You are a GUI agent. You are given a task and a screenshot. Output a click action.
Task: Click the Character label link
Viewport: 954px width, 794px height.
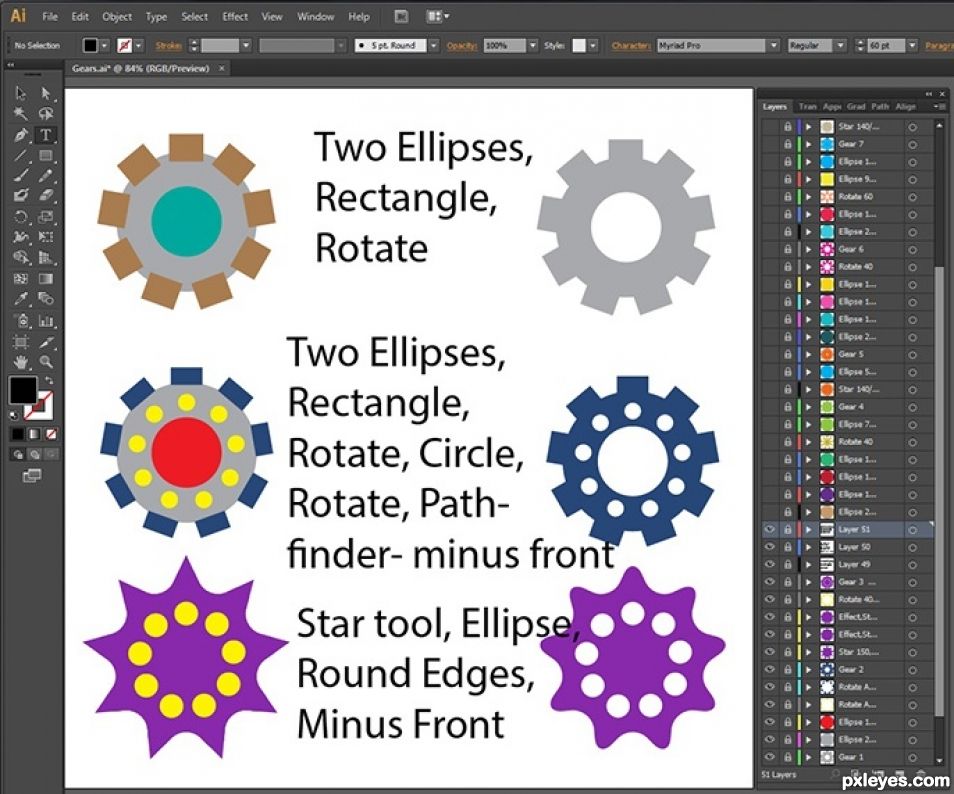pyautogui.click(x=631, y=46)
